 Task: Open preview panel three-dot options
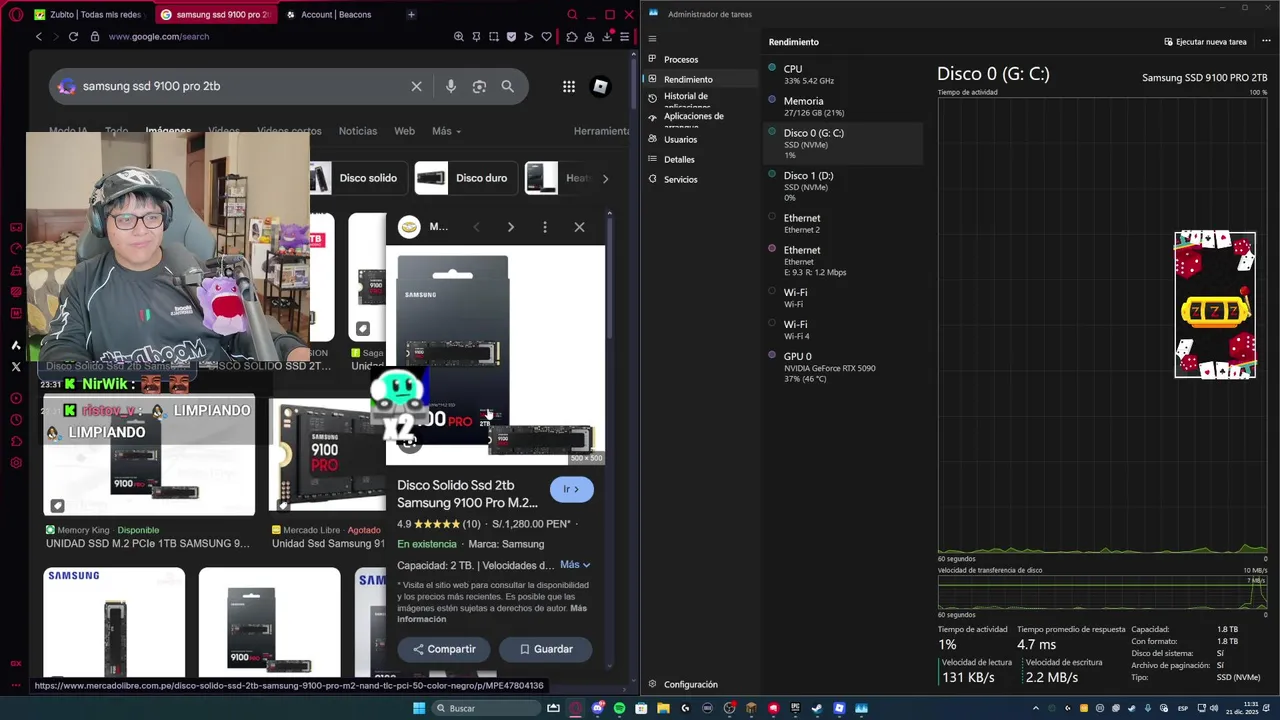coord(545,227)
